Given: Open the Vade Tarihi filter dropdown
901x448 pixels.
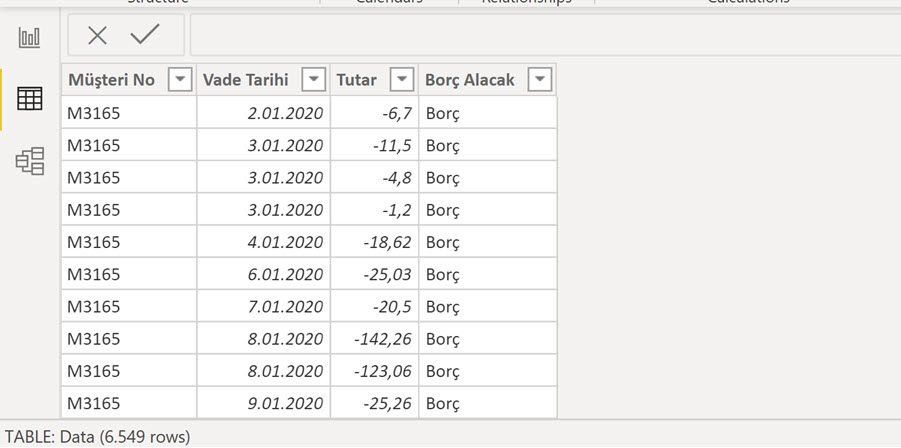Looking at the screenshot, I should (x=314, y=80).
